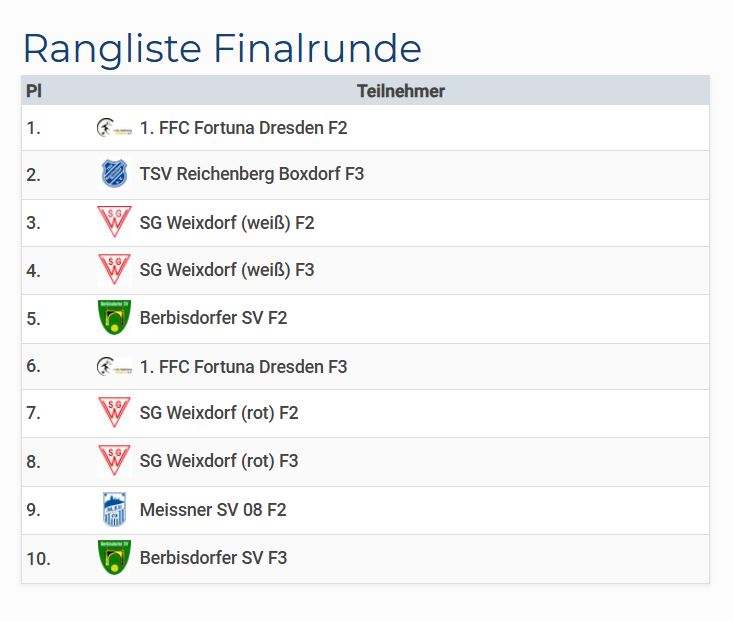Select SG Weixdorf (rot) F3 team name
The image size is (733, 622).
click(x=219, y=461)
